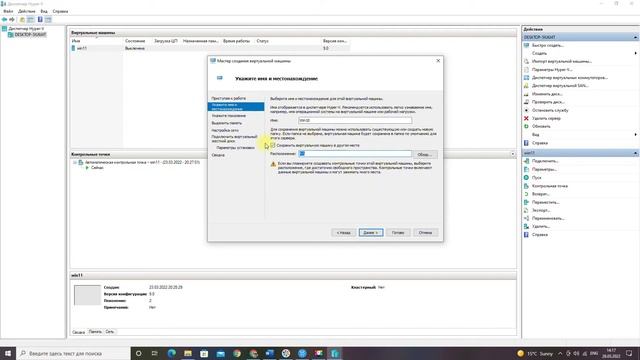Click the Расположение (location) text field
Image resolution: width=640 pixels, height=360 pixels.
tap(355, 154)
